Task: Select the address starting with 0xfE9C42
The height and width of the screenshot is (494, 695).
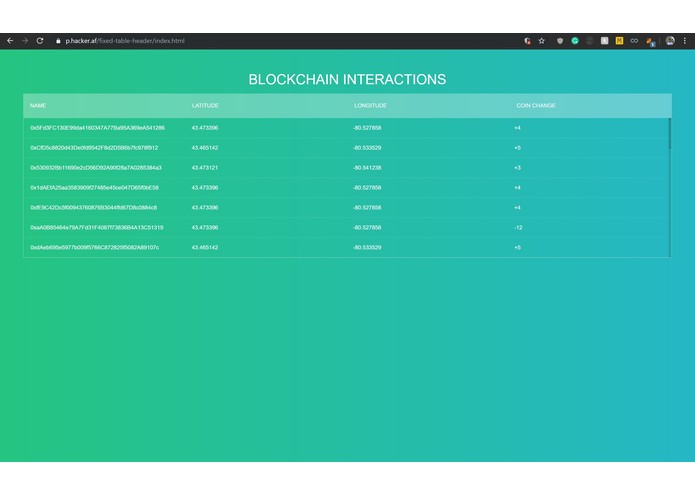Action: [94, 207]
